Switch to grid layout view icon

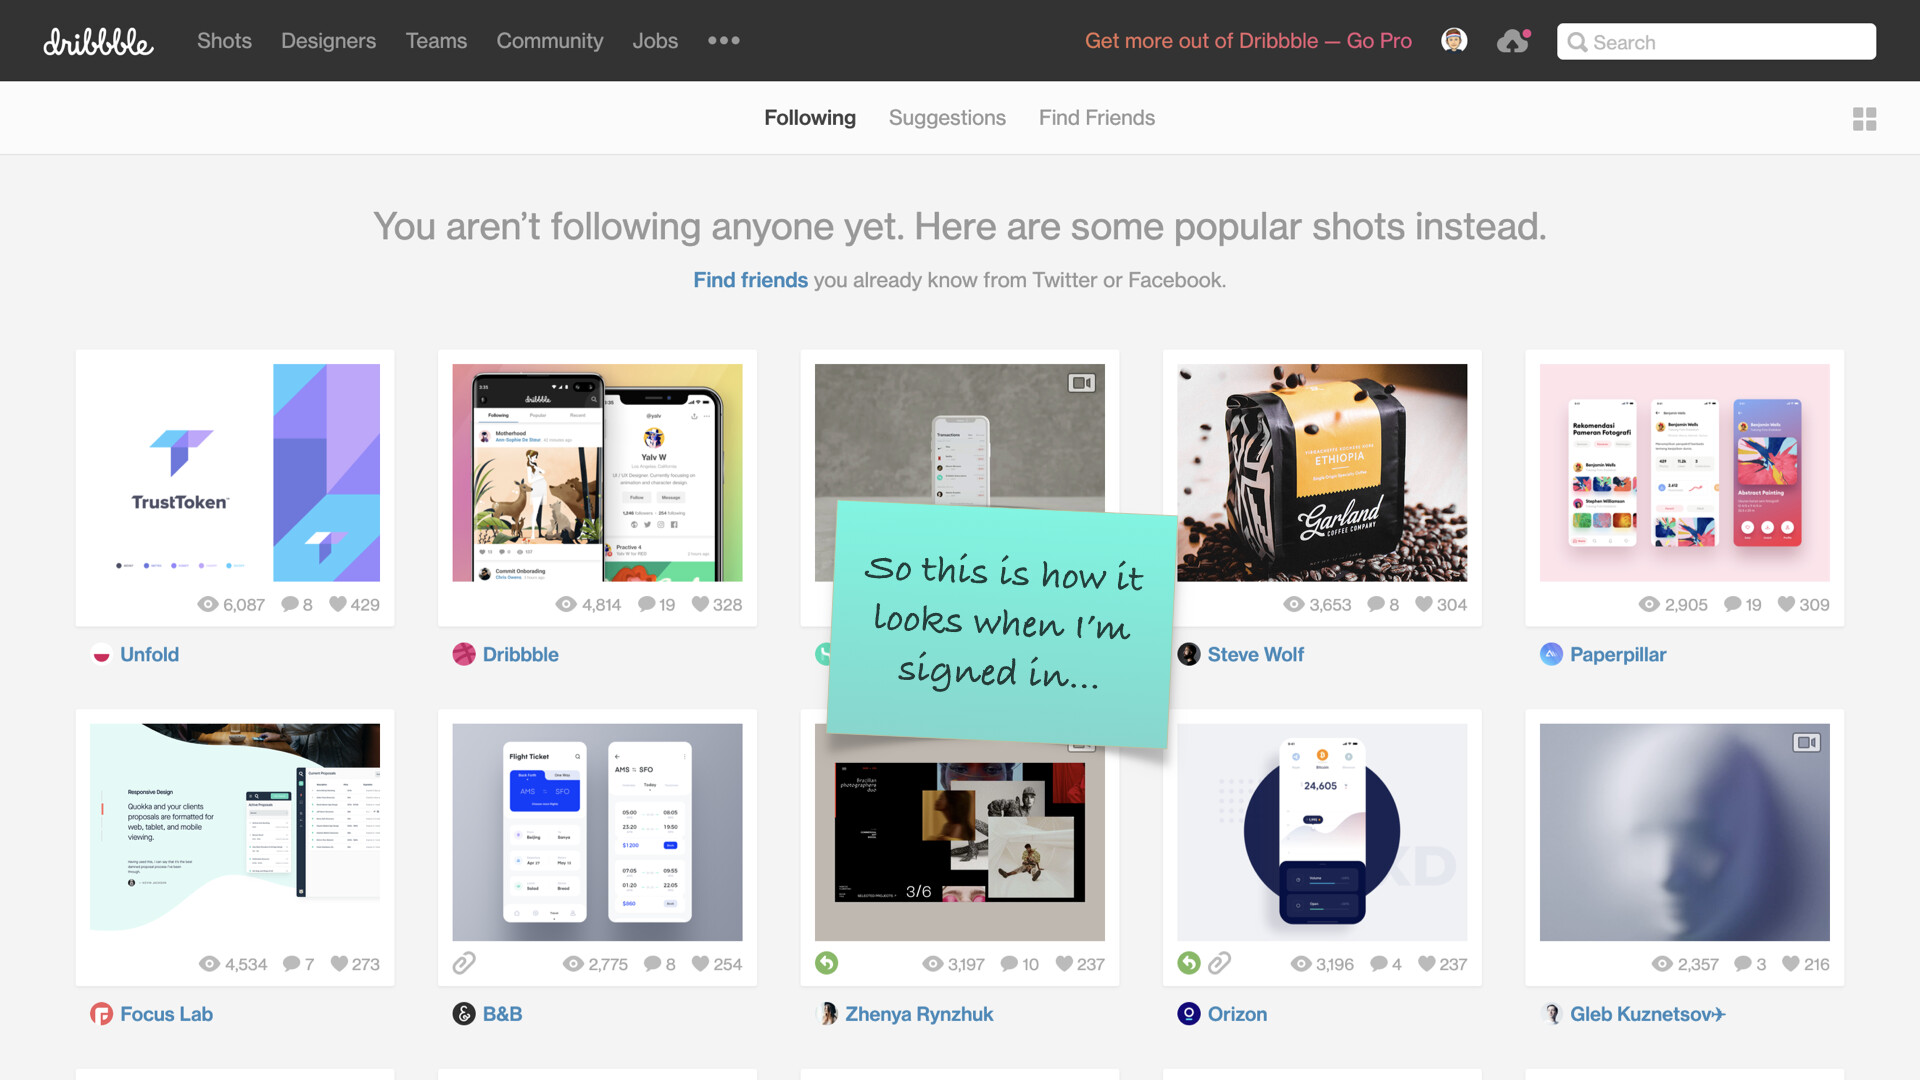[1864, 119]
